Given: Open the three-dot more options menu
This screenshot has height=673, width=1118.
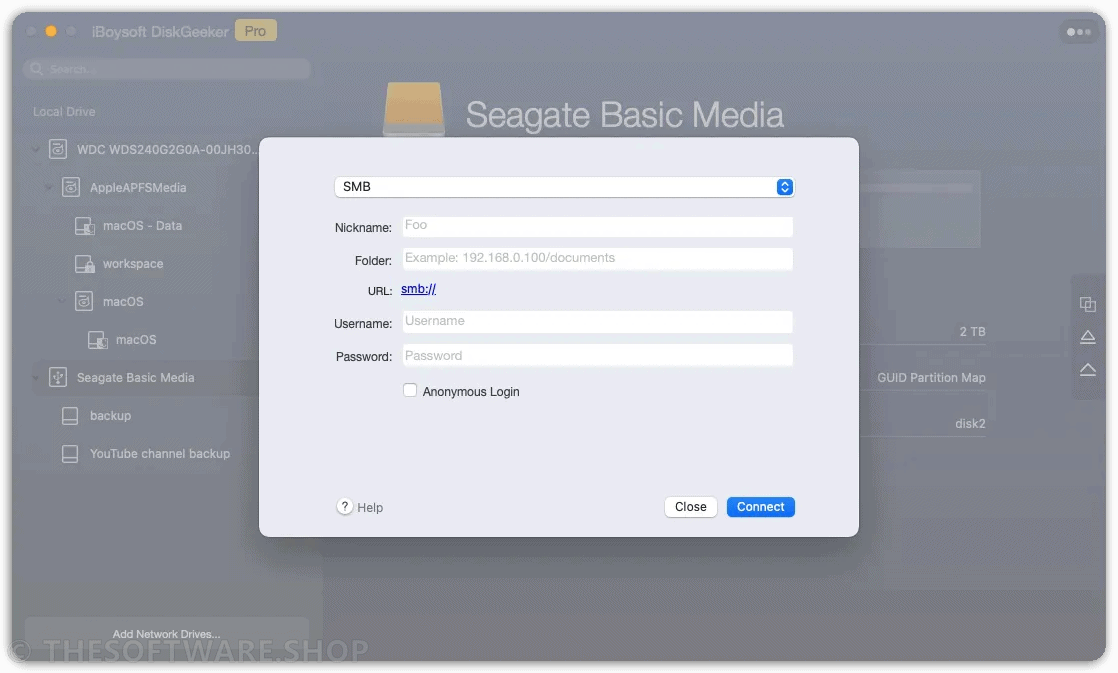Looking at the screenshot, I should coord(1078,31).
